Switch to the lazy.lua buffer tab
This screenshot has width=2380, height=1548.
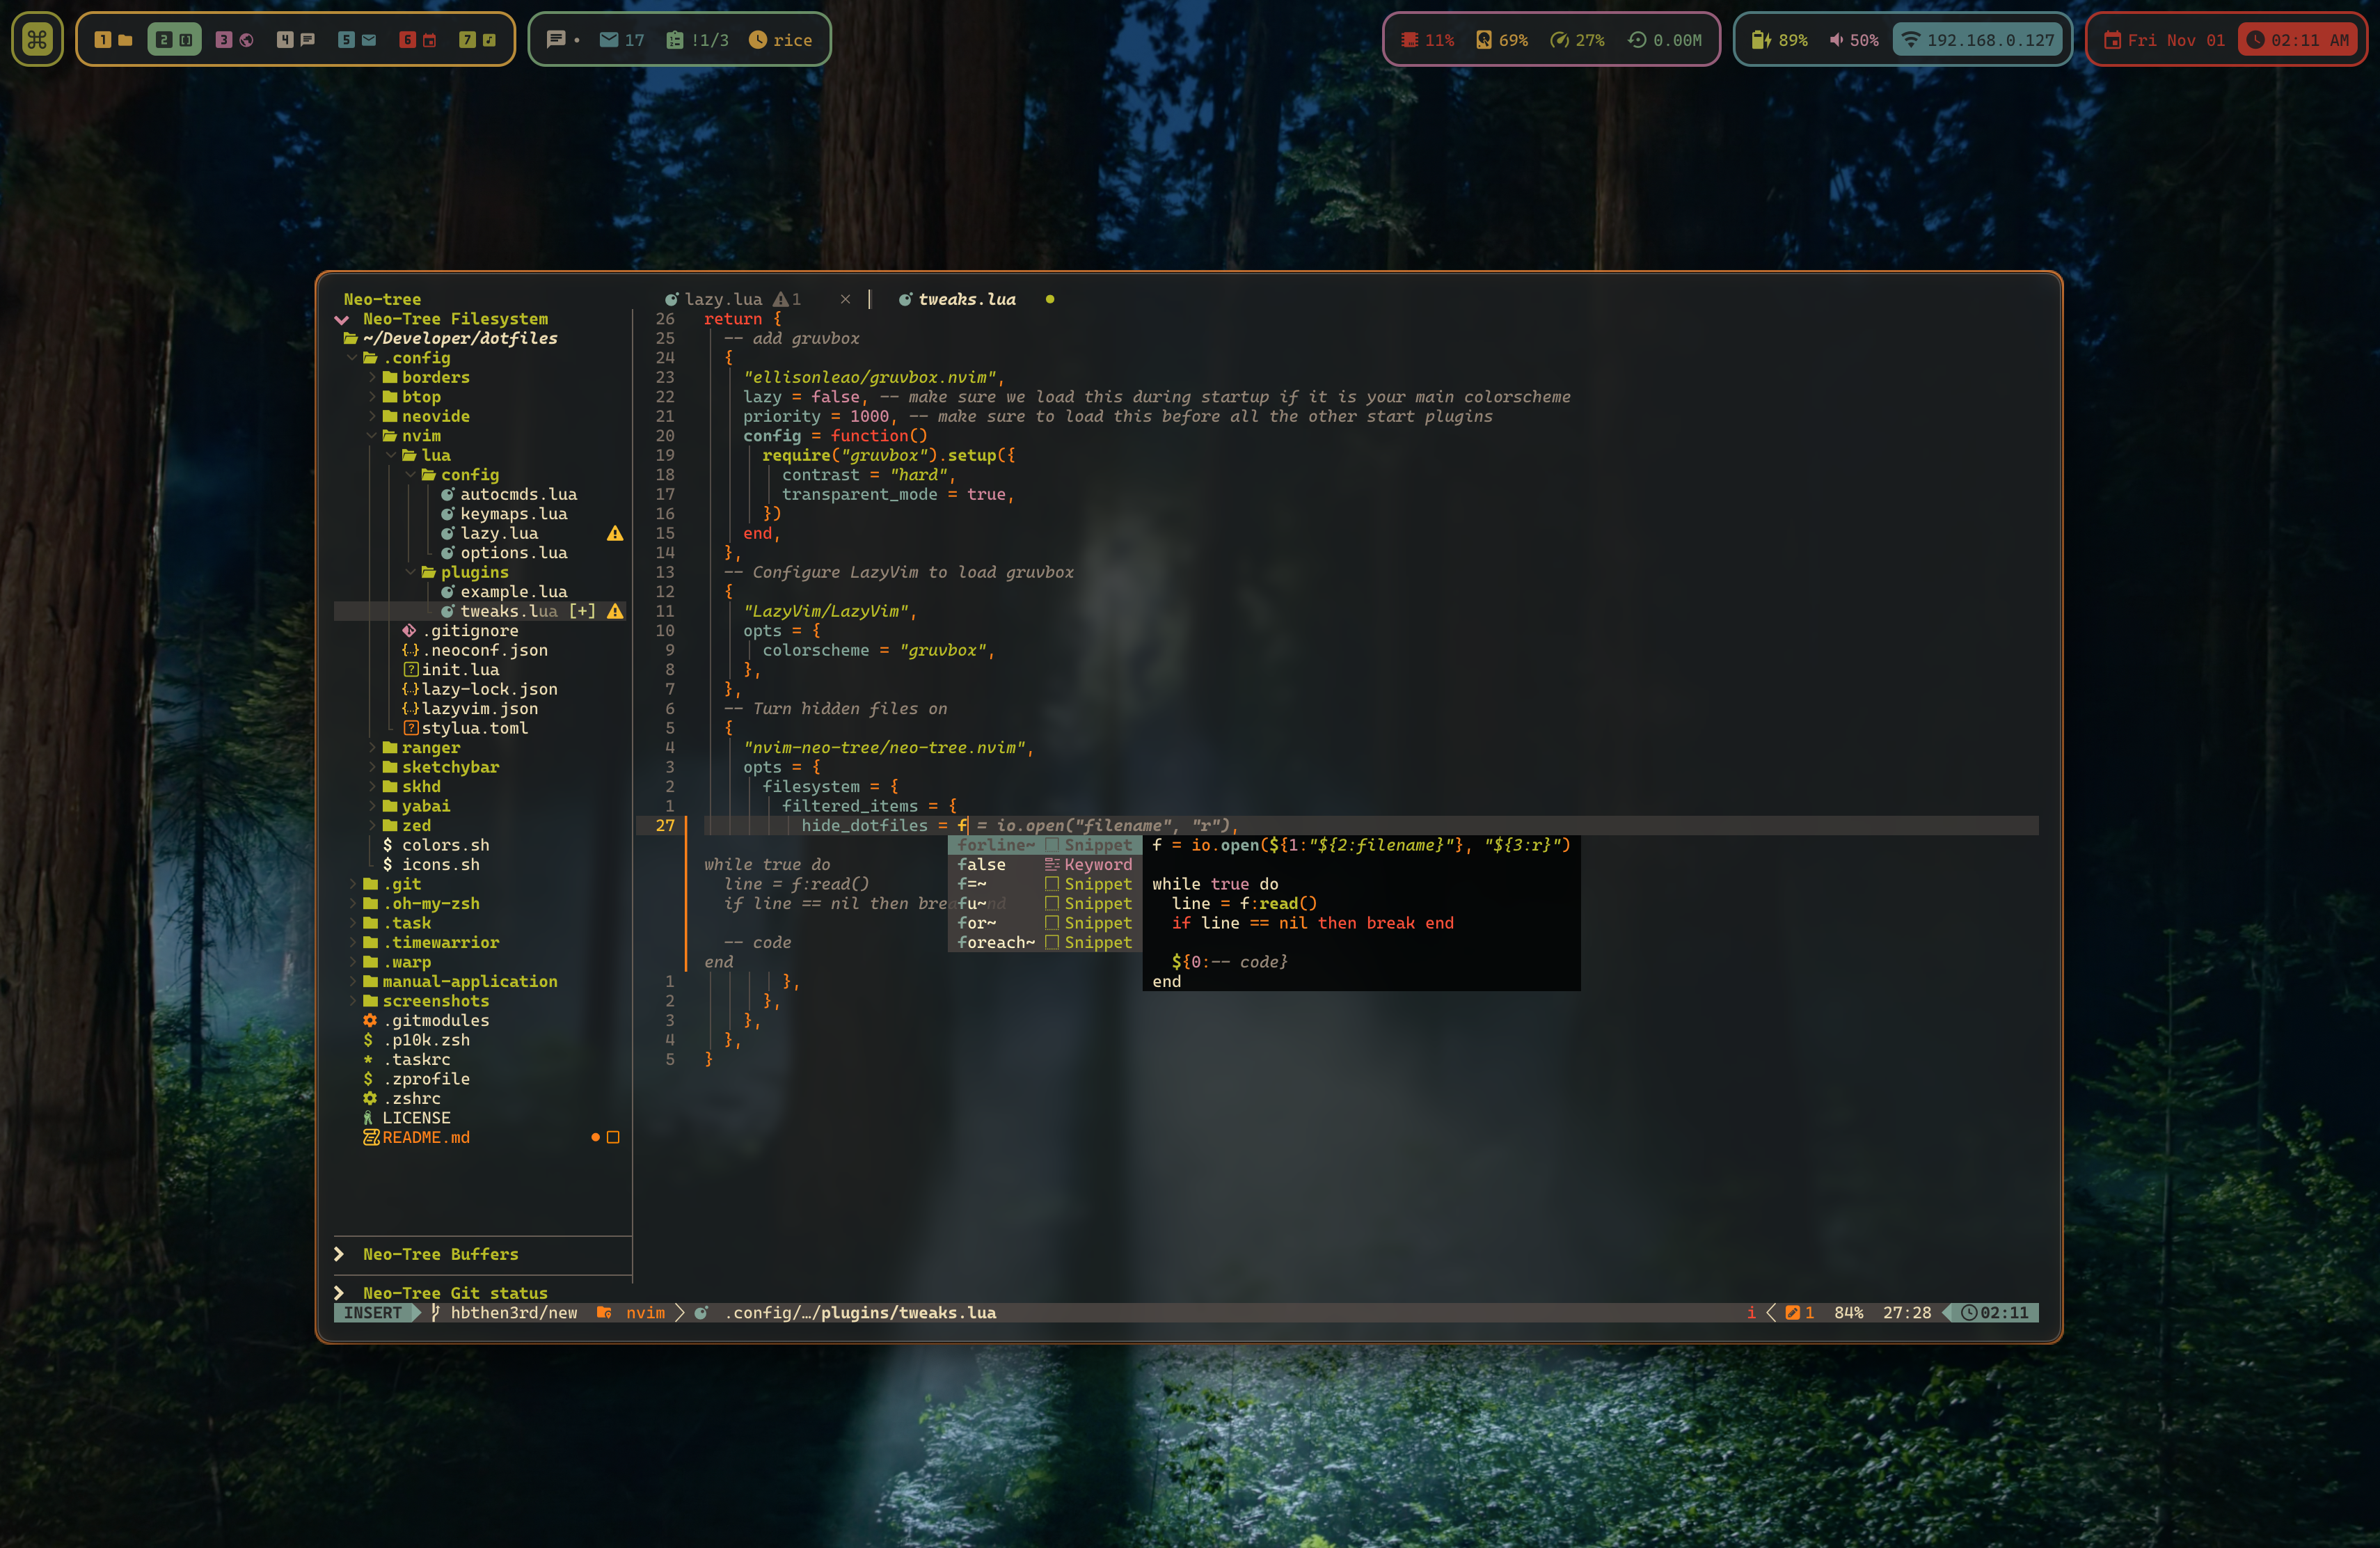(x=733, y=299)
